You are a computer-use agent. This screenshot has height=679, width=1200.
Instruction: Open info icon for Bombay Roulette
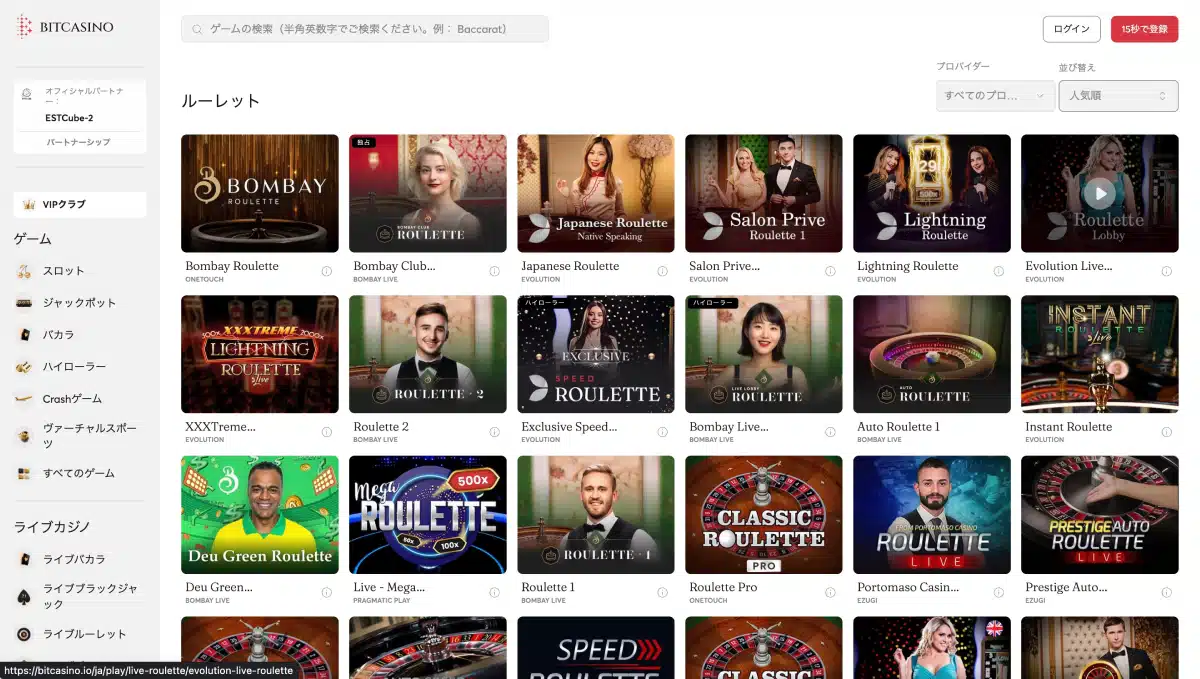pyautogui.click(x=326, y=271)
